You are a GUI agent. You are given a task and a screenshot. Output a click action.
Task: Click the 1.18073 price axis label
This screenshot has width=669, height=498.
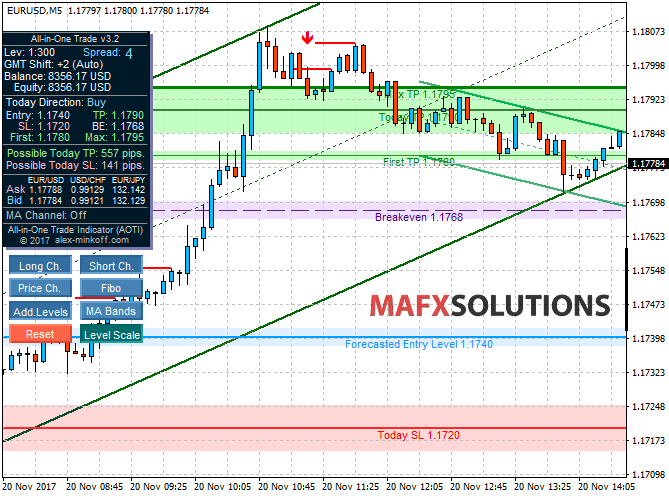point(648,32)
